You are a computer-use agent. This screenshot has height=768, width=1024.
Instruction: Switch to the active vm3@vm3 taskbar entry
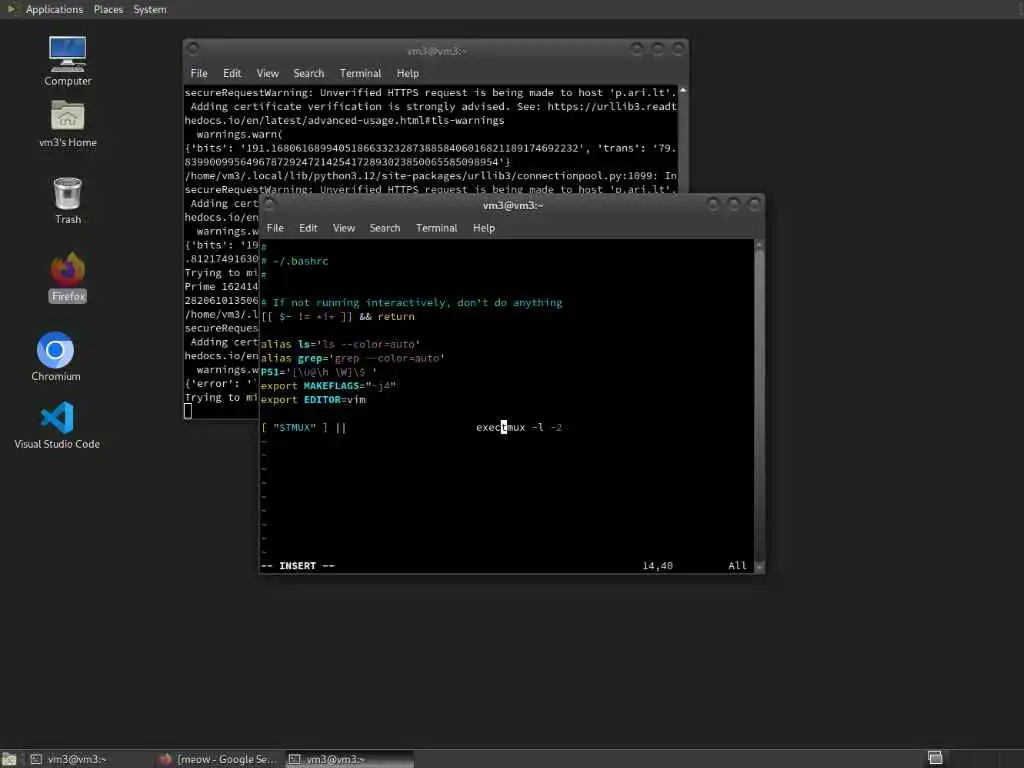tap(349, 759)
